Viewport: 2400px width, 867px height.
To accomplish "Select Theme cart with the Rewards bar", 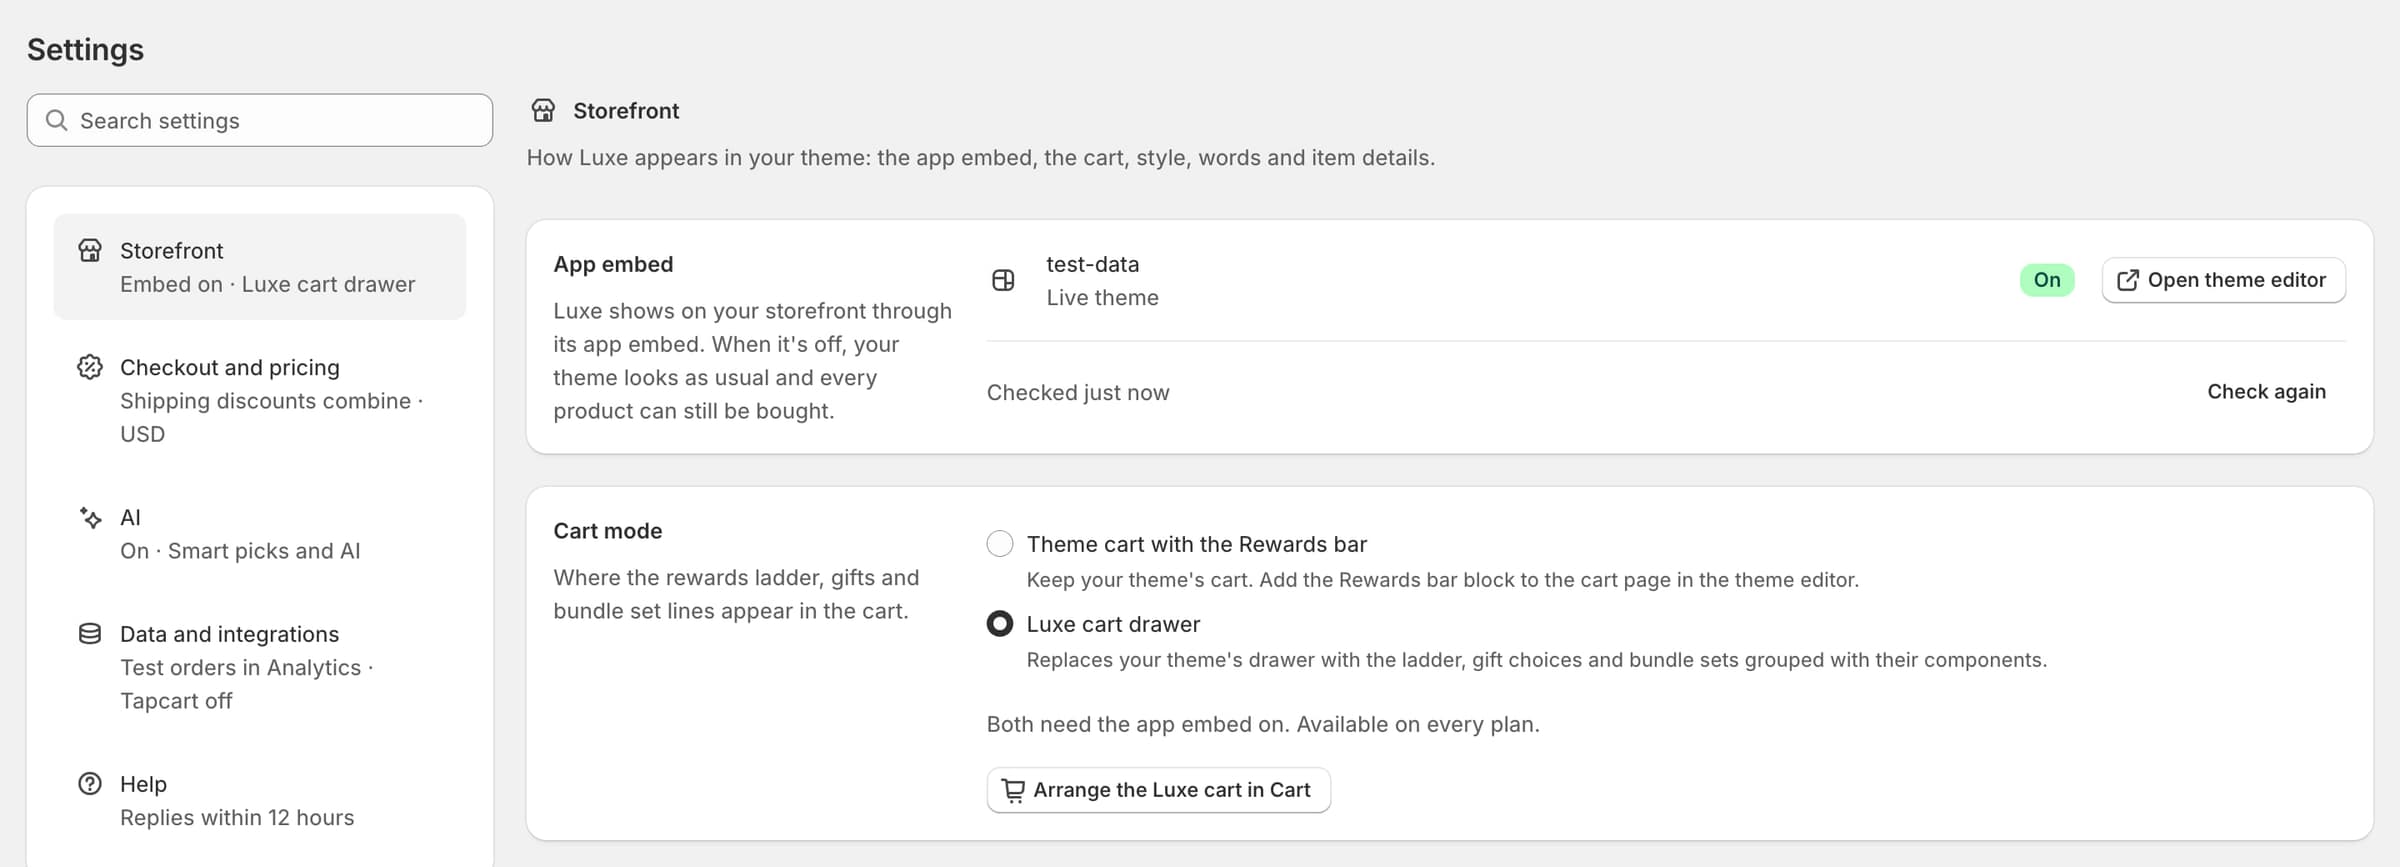I will click(x=1000, y=544).
